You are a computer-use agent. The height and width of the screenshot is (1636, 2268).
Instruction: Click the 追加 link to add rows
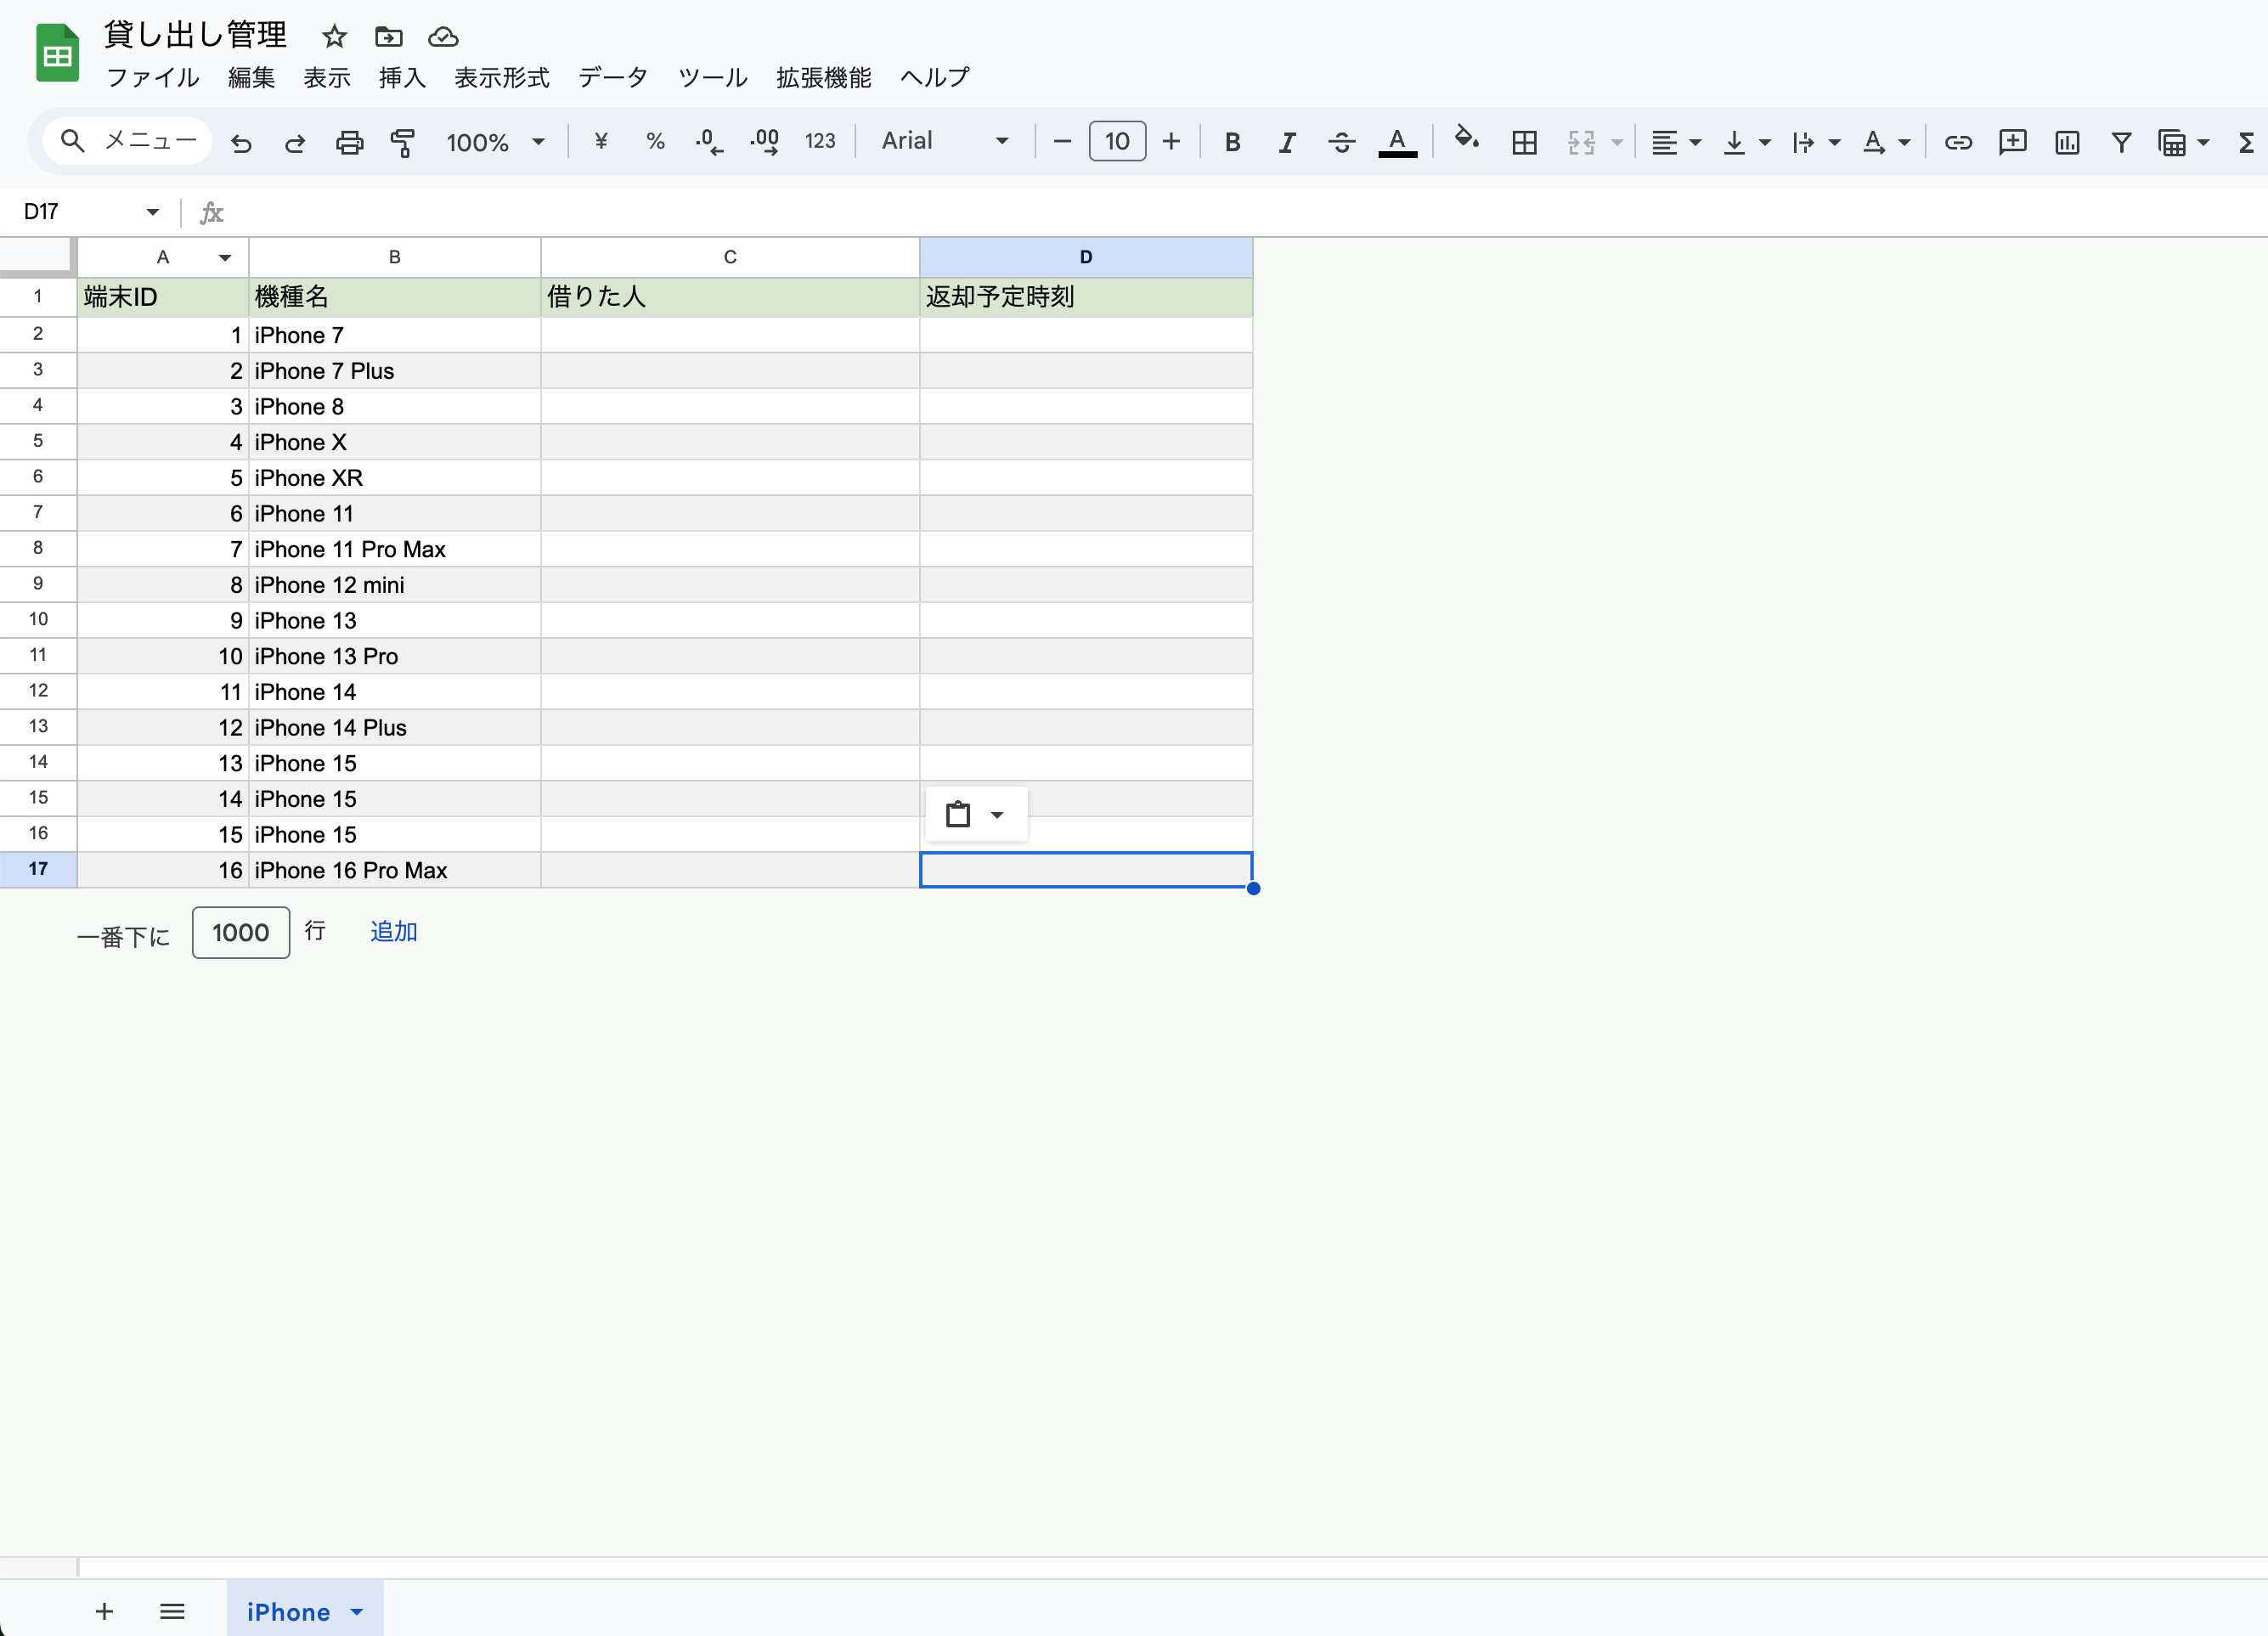[x=393, y=932]
